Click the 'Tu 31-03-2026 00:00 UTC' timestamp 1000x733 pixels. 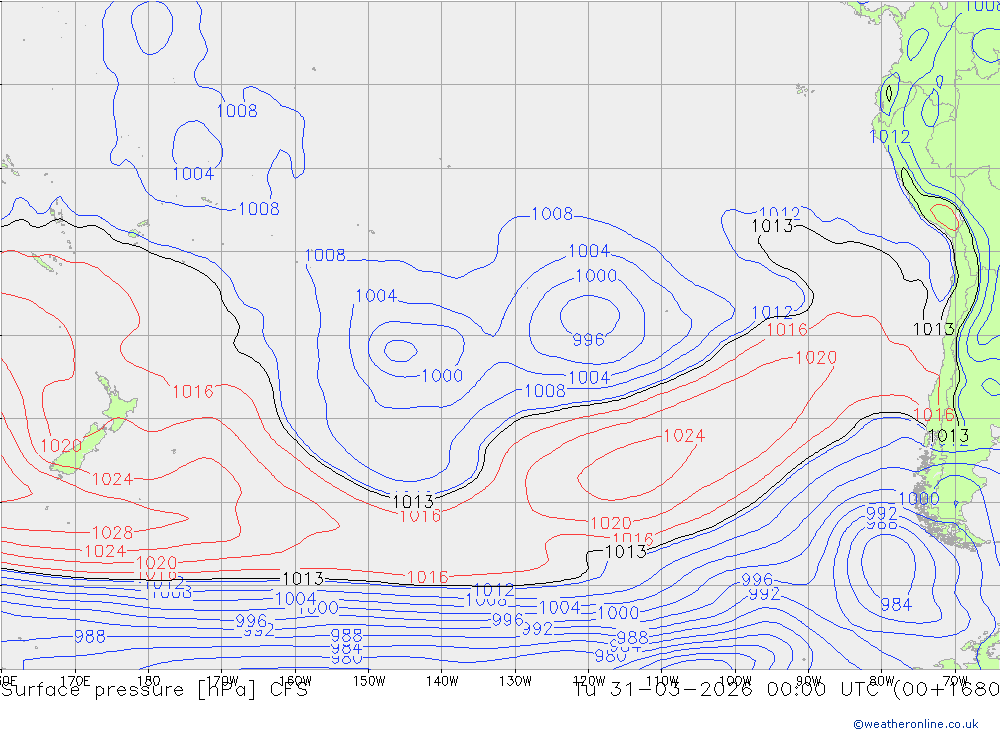(731, 690)
